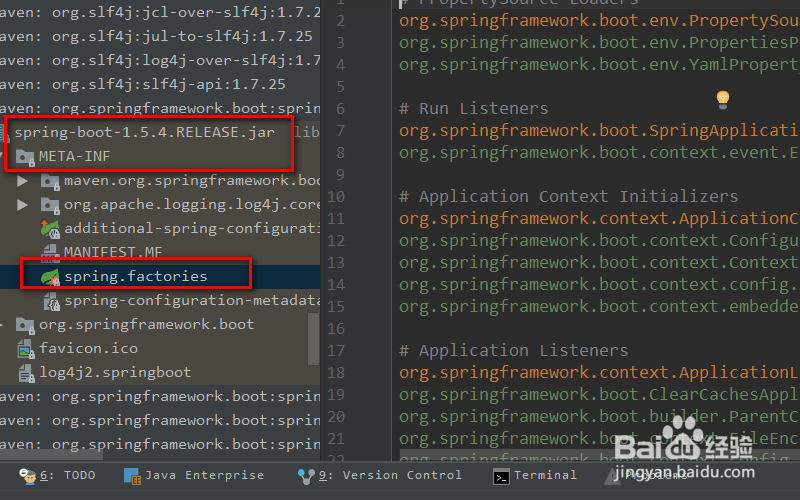The image size is (800, 500).
Task: Open MANIFEST.MF file
Action: point(113,252)
